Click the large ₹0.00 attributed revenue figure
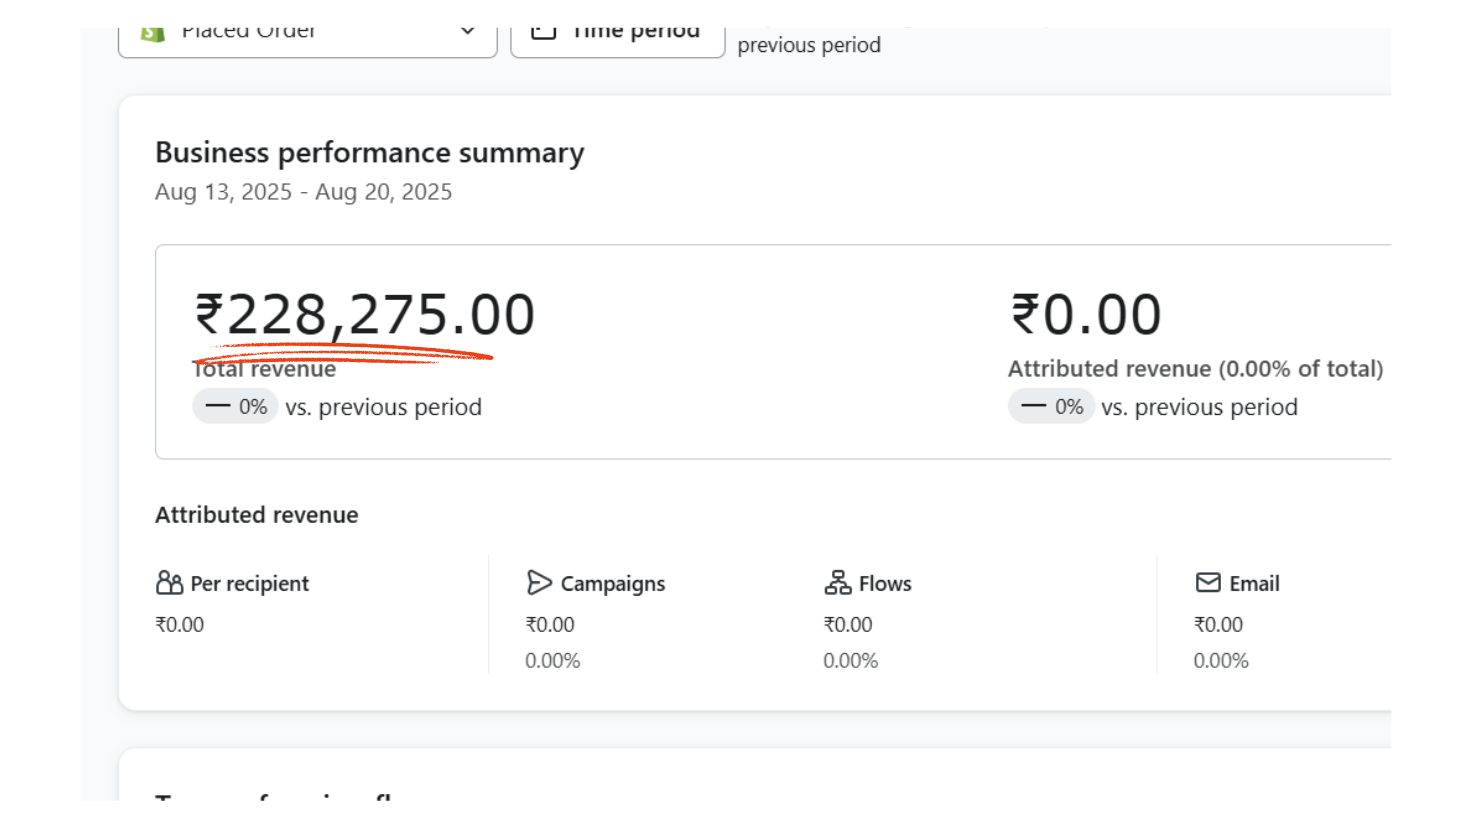The height and width of the screenshot is (829, 1474). [1086, 315]
